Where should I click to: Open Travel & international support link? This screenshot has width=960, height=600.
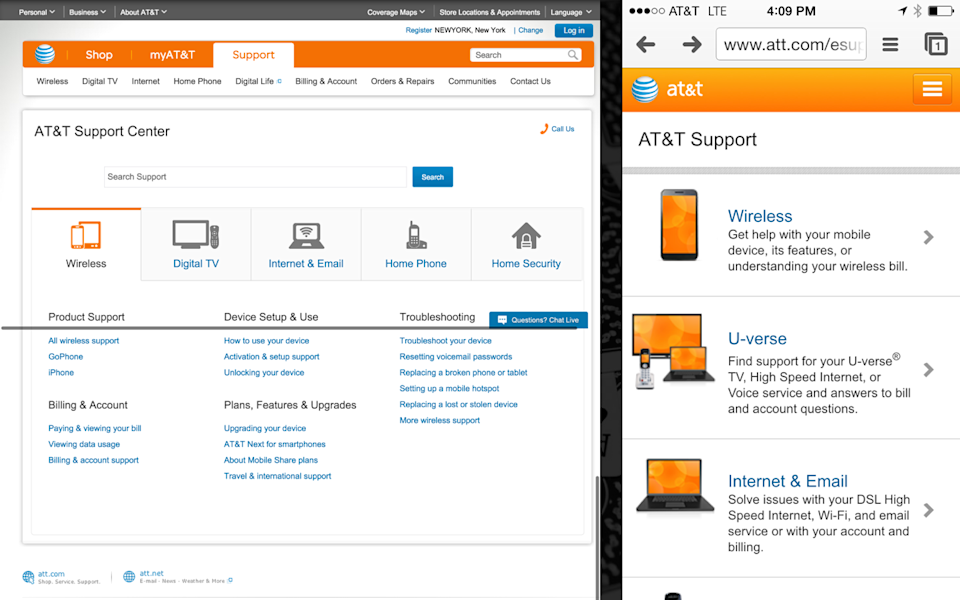click(x=277, y=476)
